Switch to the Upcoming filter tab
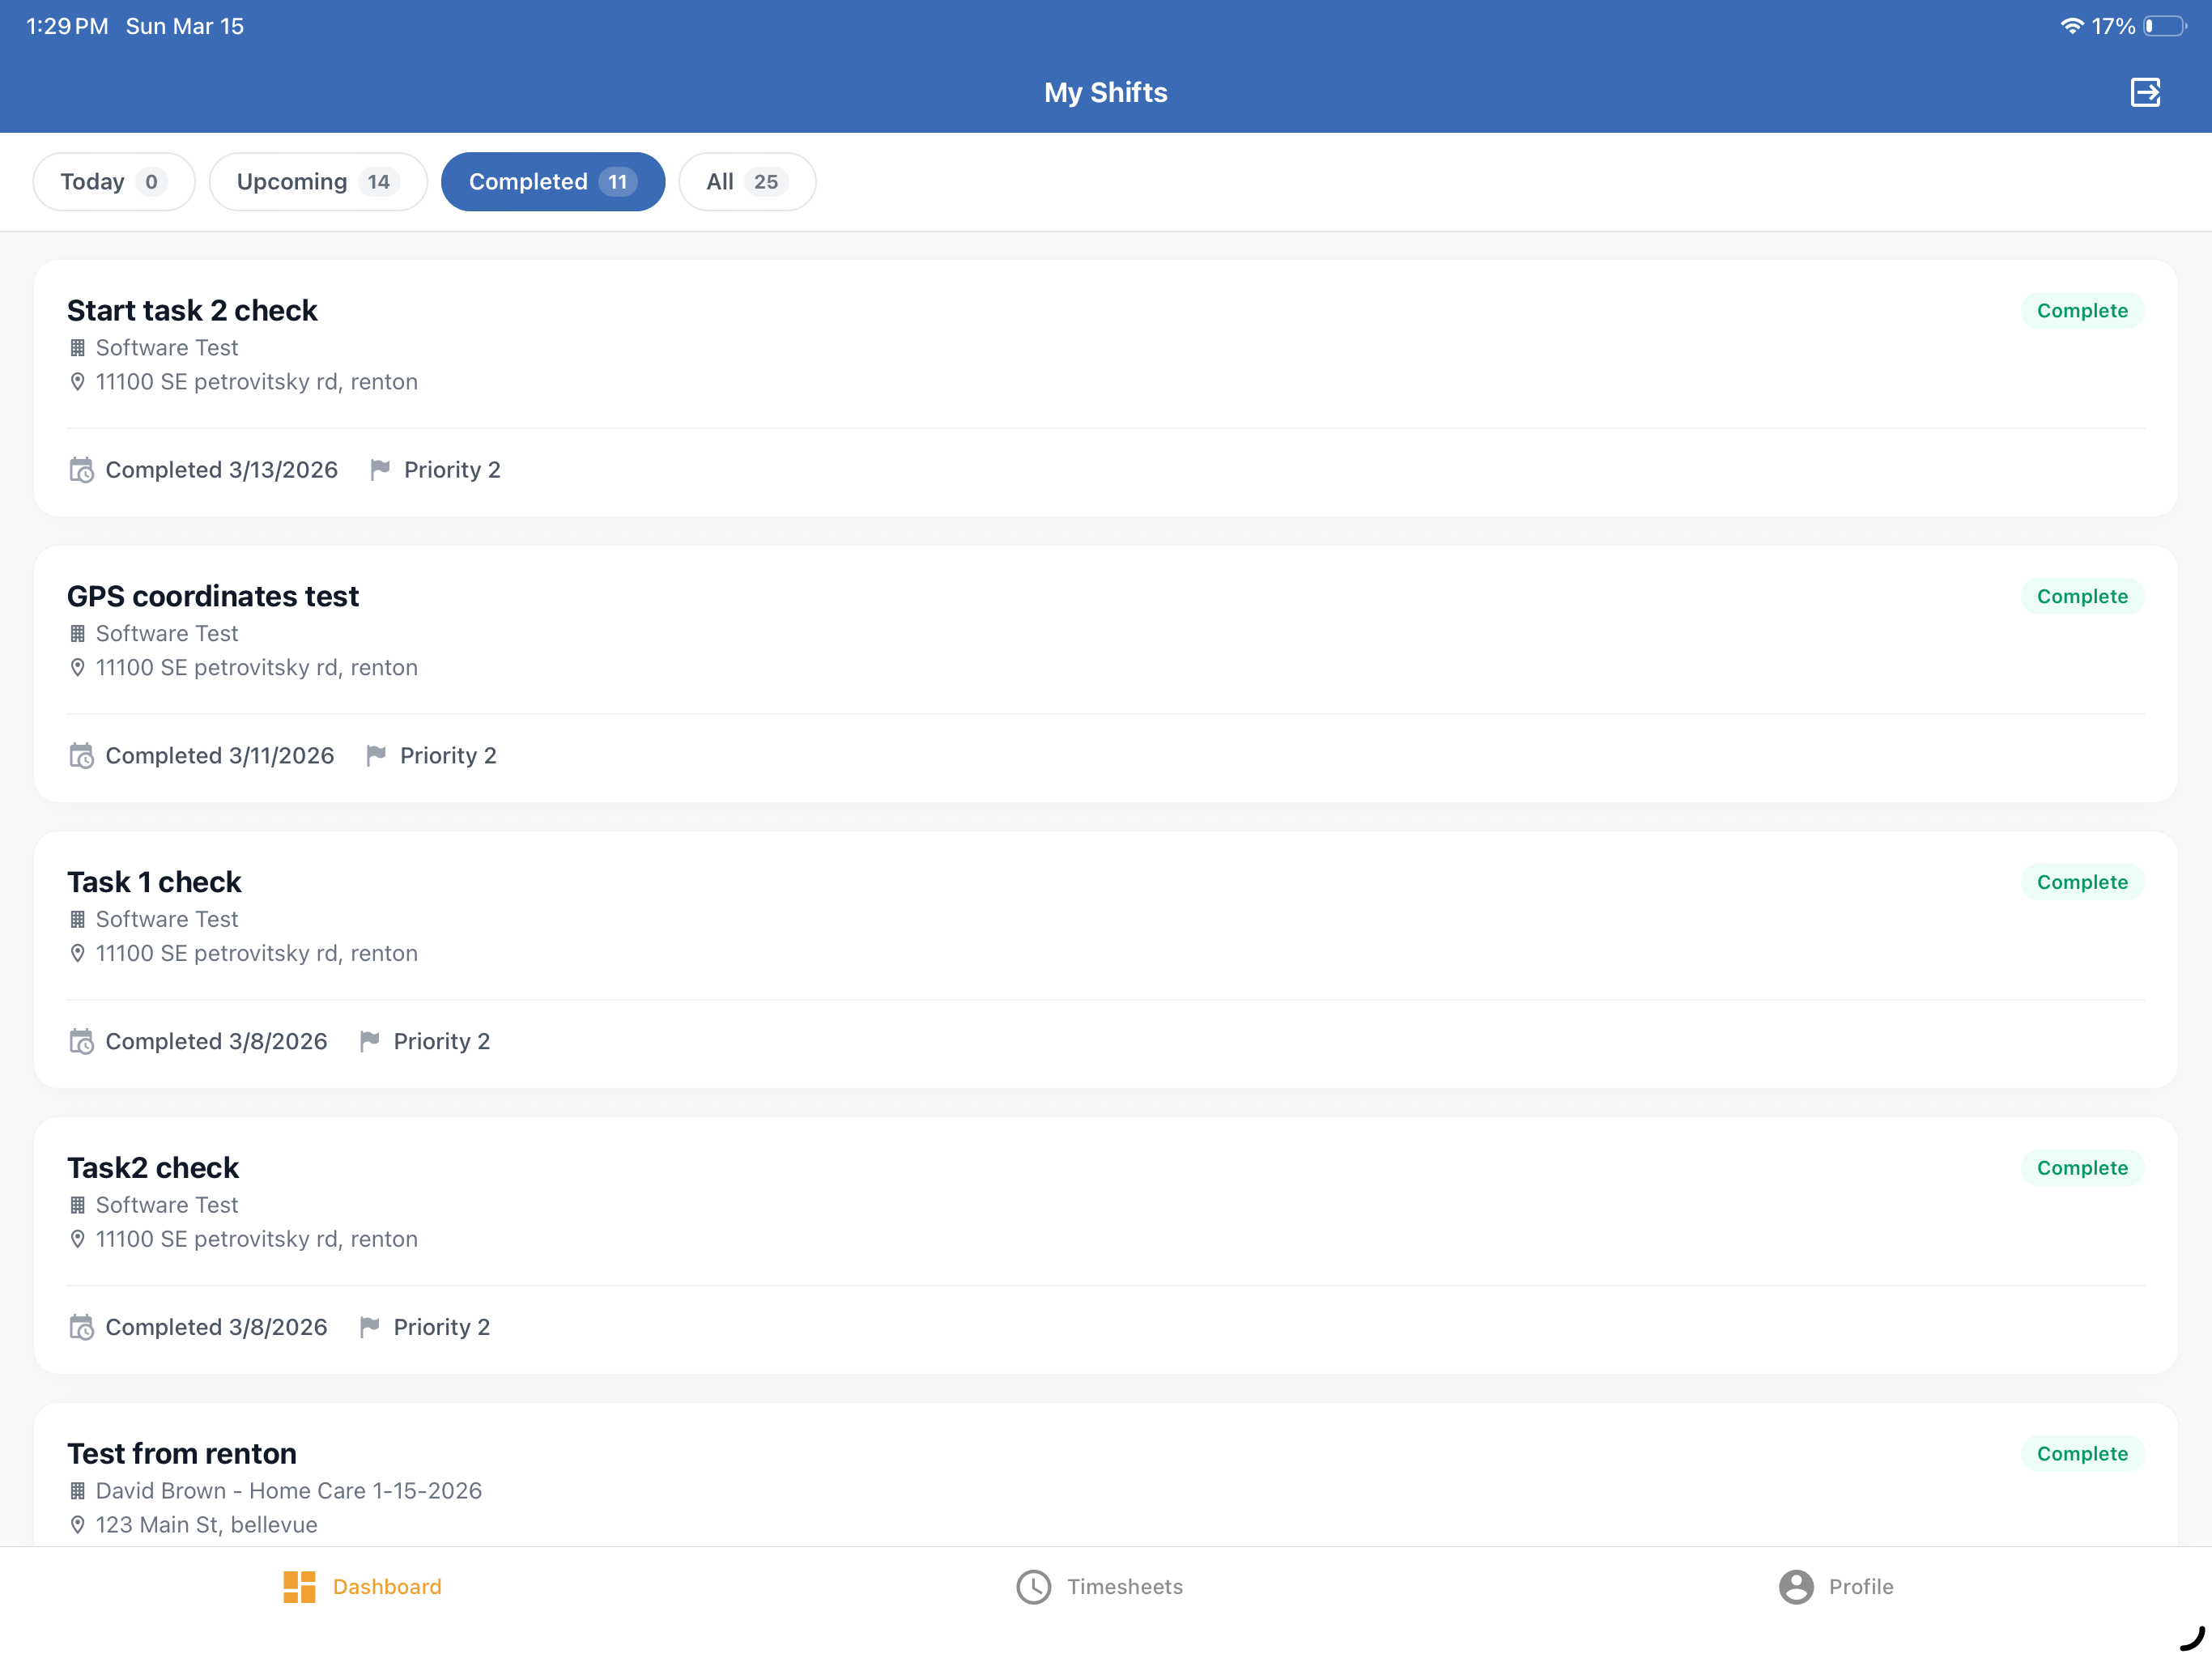 click(318, 182)
